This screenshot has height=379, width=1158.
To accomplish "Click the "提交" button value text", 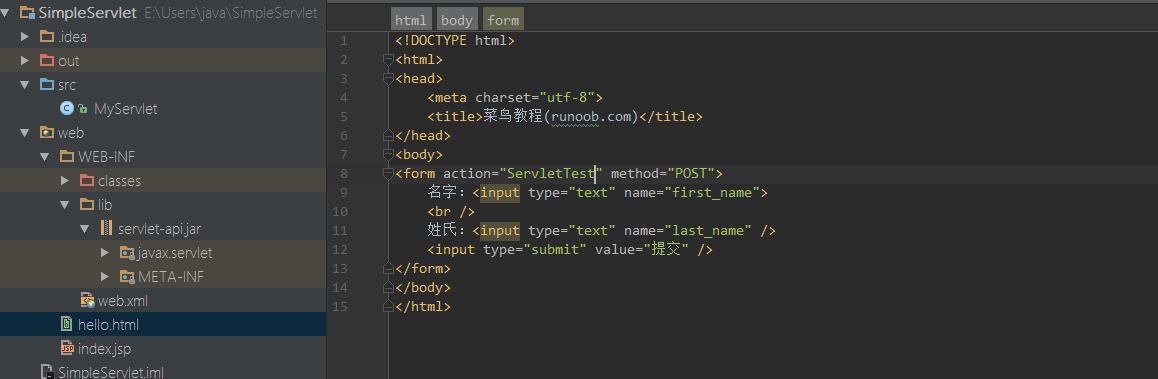I will (x=667, y=250).
